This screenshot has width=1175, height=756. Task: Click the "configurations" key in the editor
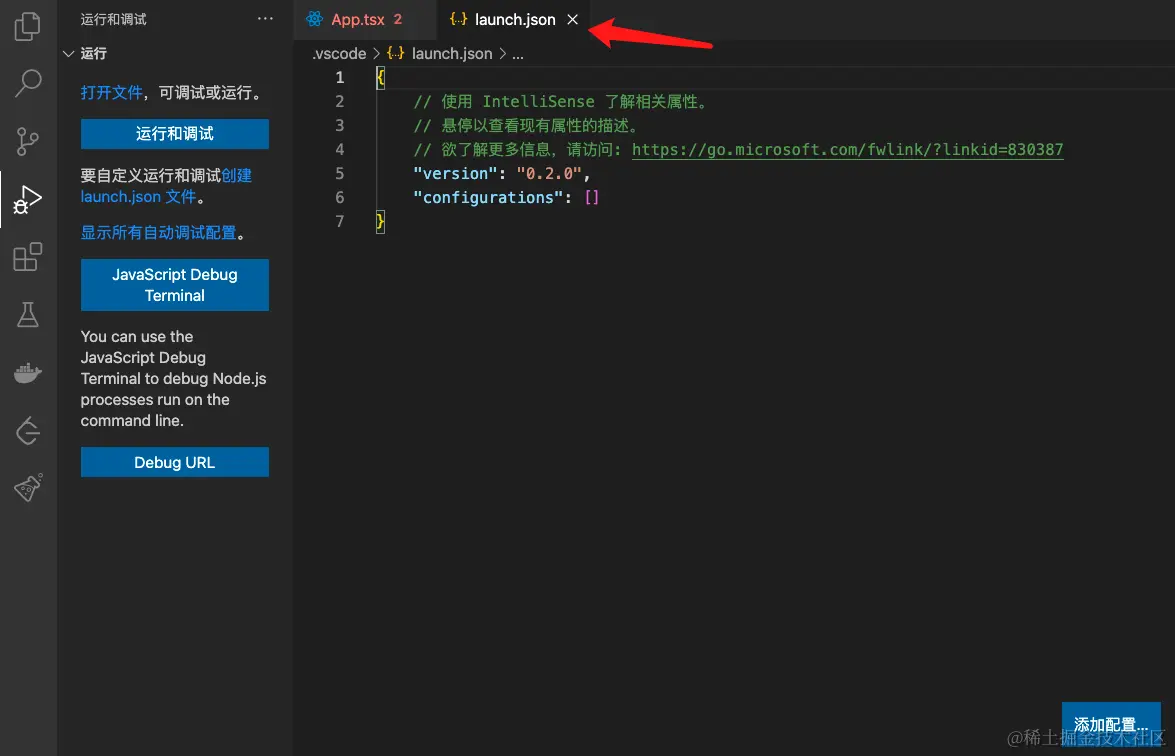tap(488, 198)
